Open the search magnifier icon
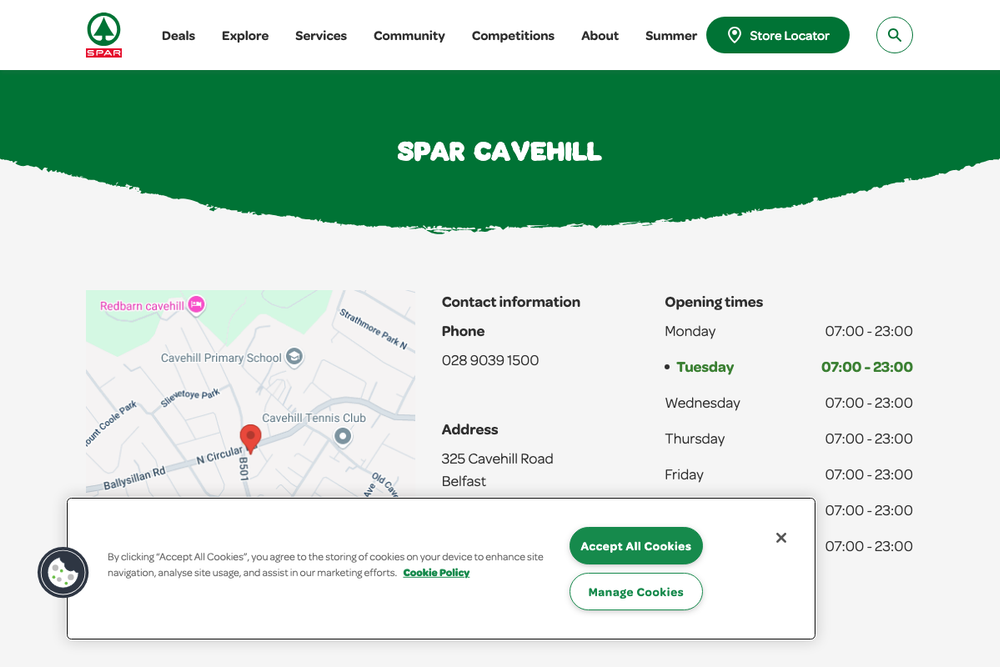1000x667 pixels. [x=894, y=35]
